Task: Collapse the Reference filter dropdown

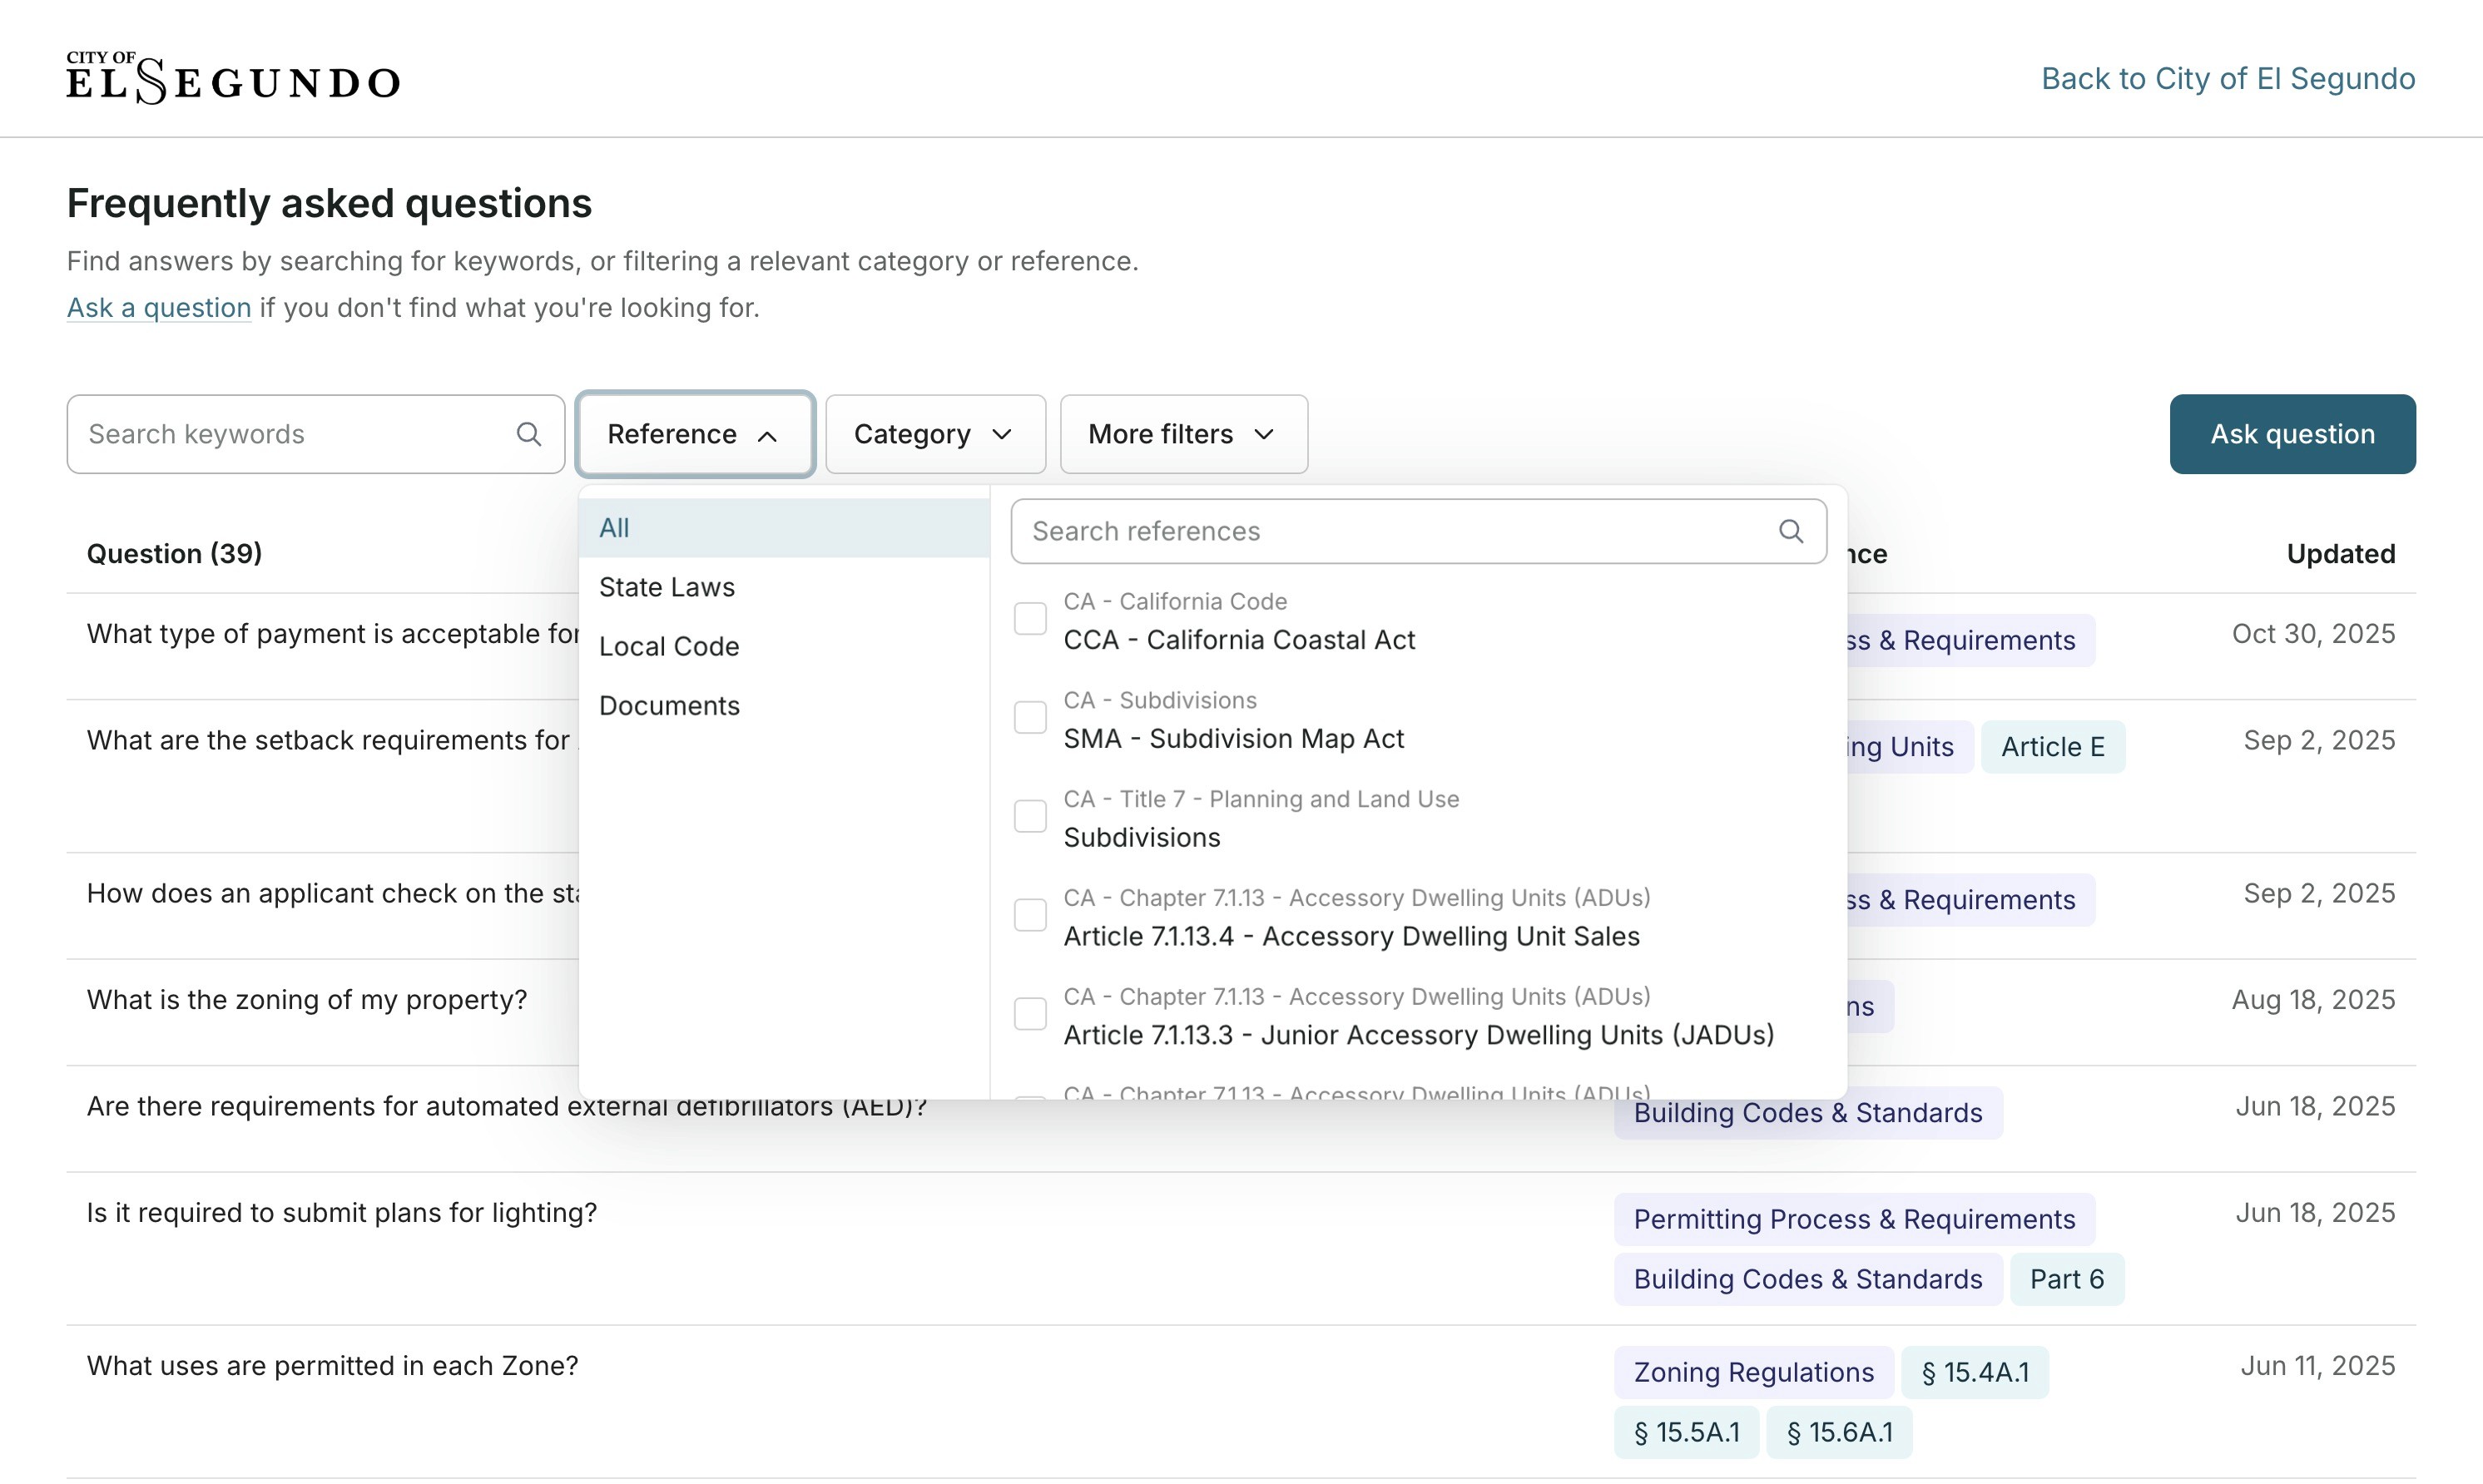Action: click(695, 434)
